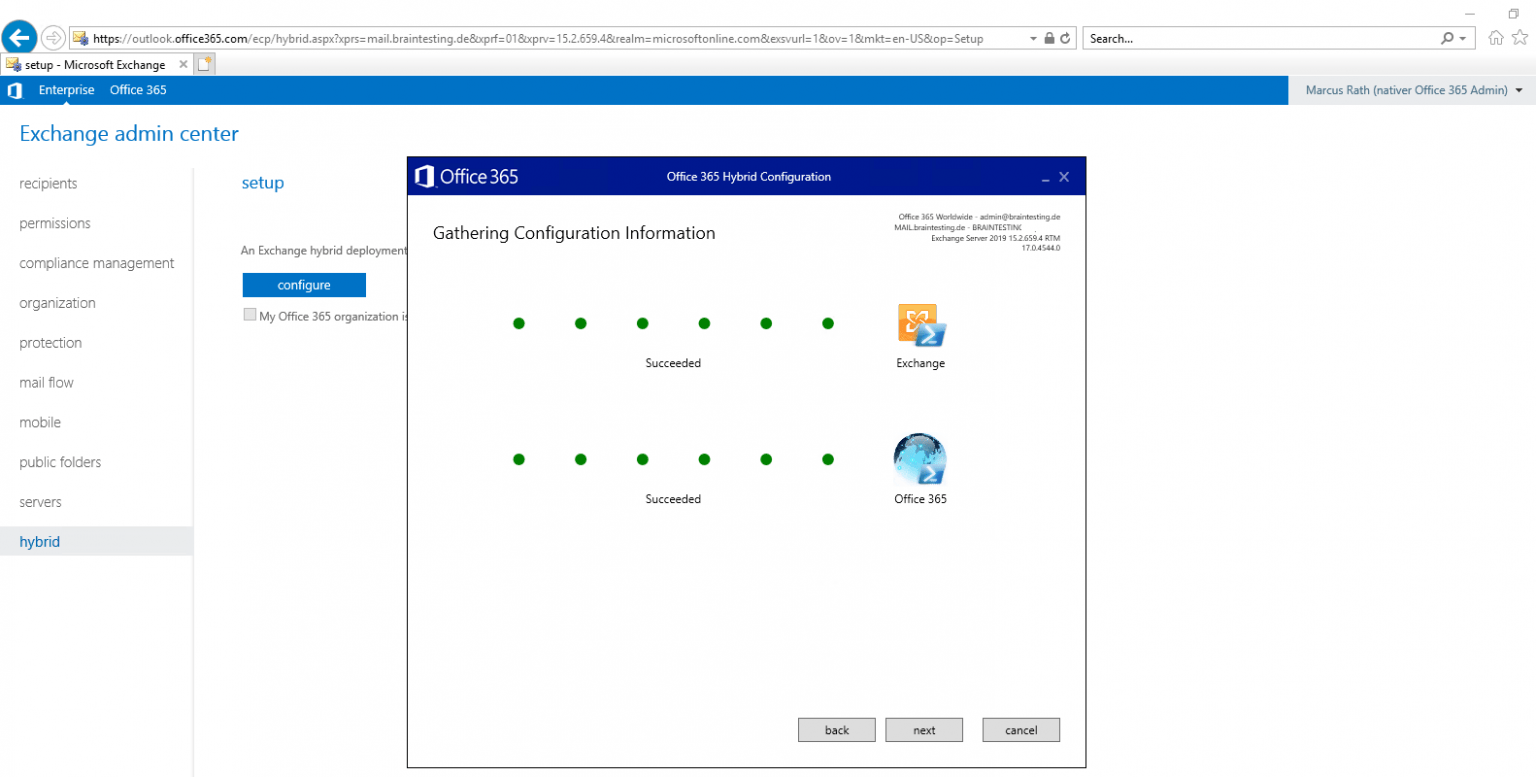
Task: Click the second Succeeded progress indicator dots
Action: (673, 460)
